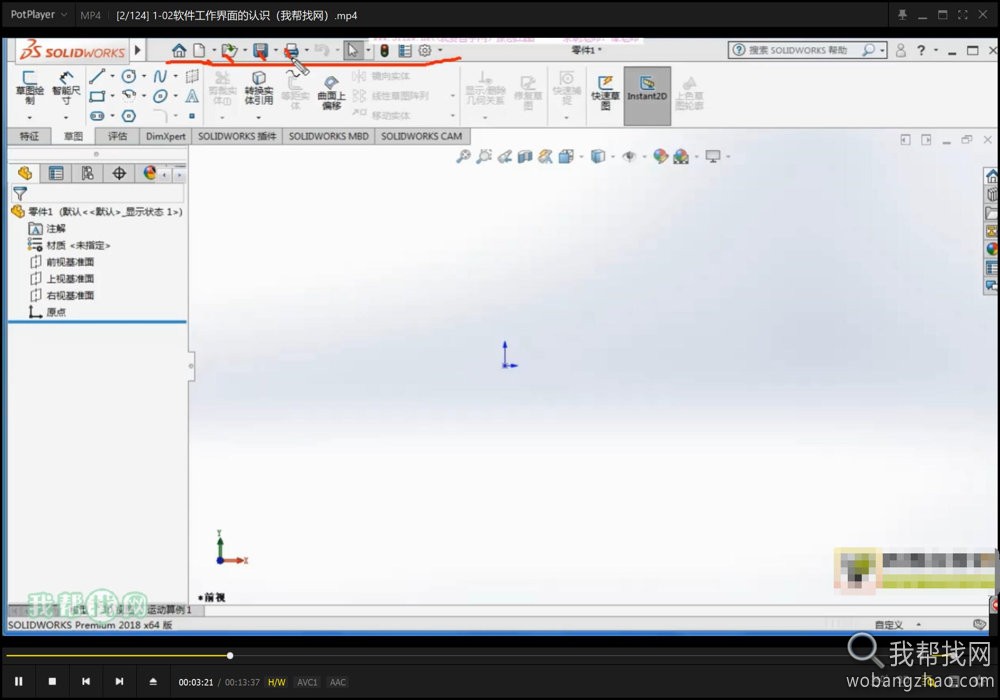
Task: Start the Sketch (草图绘制) tool
Action: (x=30, y=87)
